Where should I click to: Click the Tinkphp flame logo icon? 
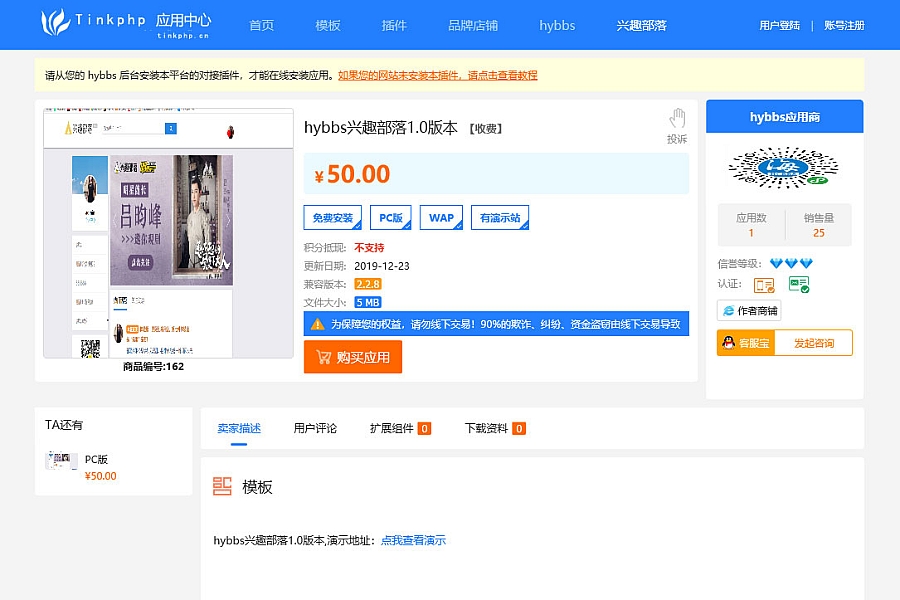tap(55, 22)
